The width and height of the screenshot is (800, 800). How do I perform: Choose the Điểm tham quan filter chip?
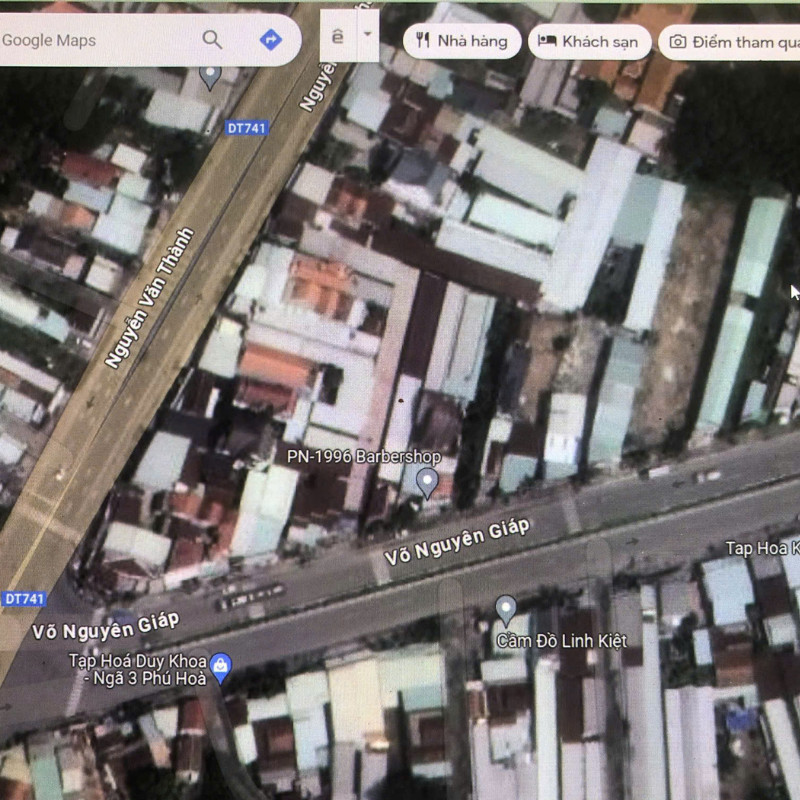[x=735, y=42]
